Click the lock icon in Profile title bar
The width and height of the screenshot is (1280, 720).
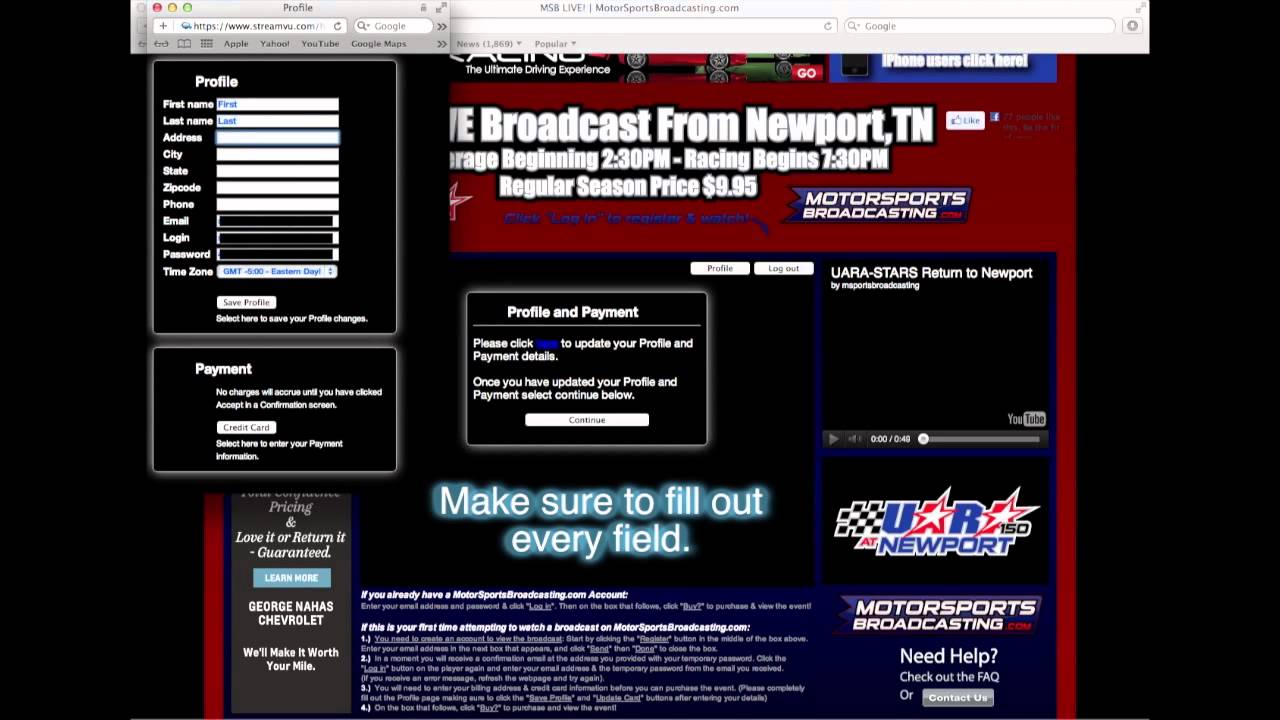click(x=423, y=8)
